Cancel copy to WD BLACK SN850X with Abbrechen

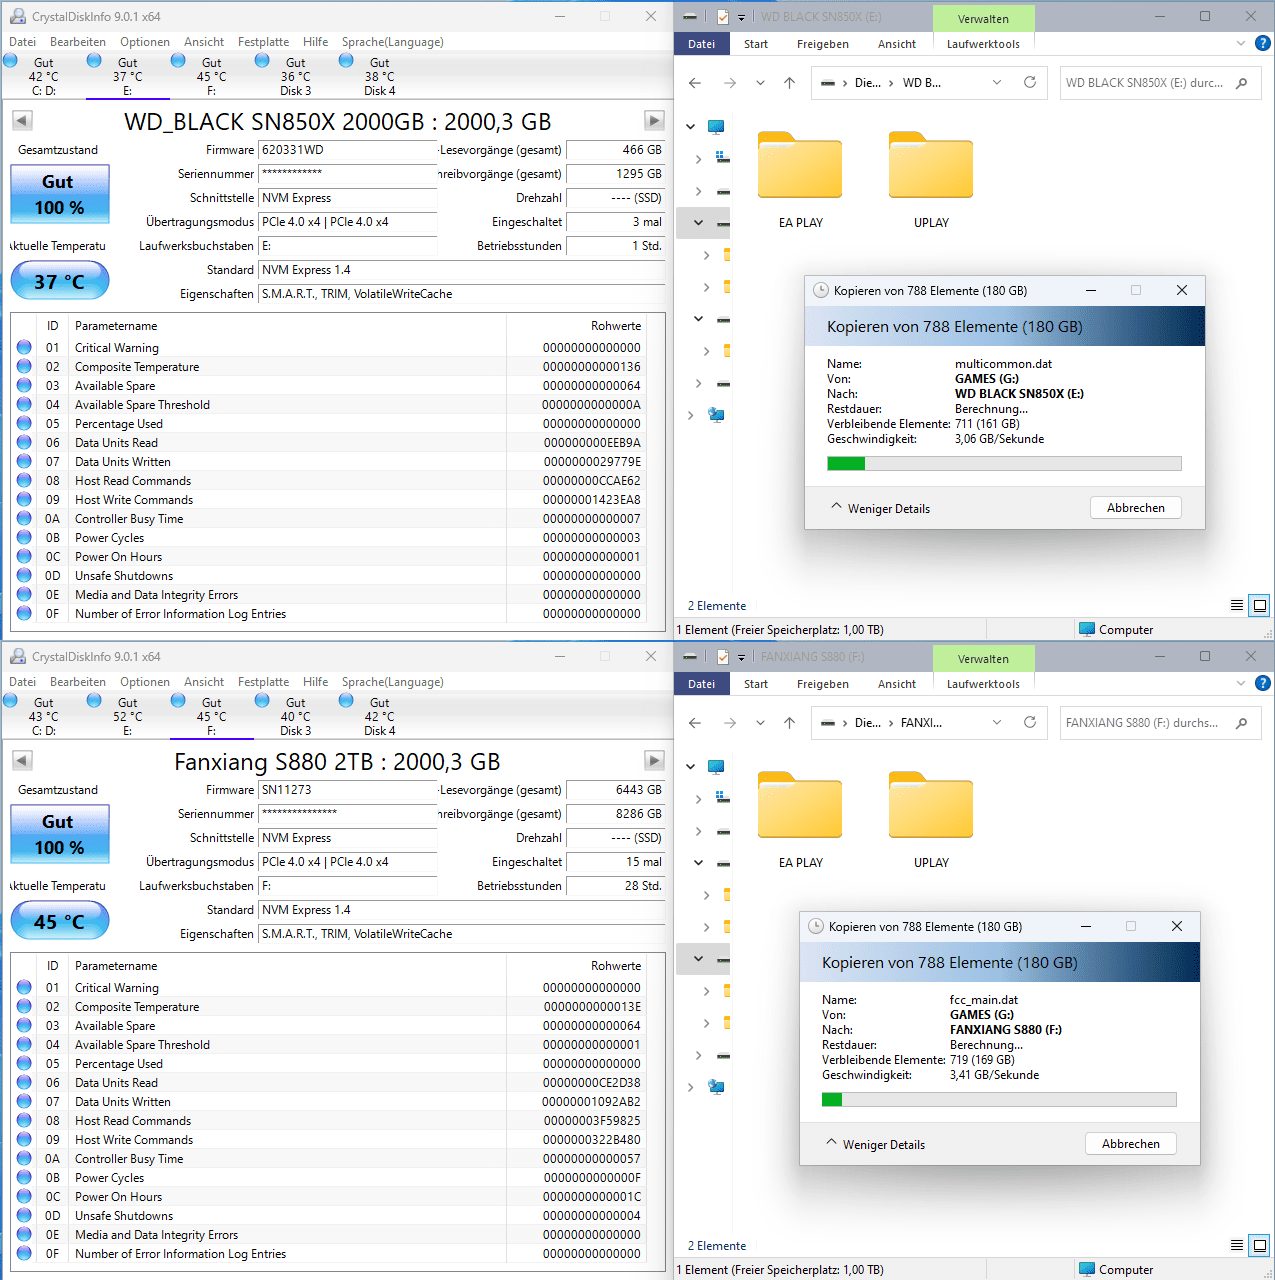point(1135,508)
